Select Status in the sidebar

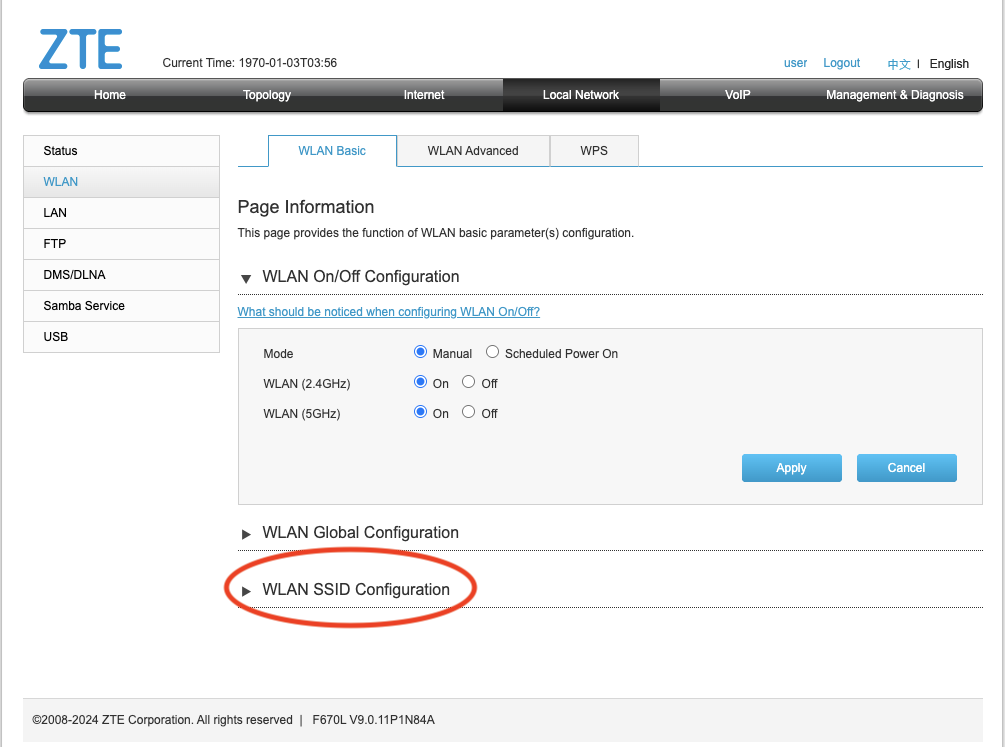(x=60, y=150)
